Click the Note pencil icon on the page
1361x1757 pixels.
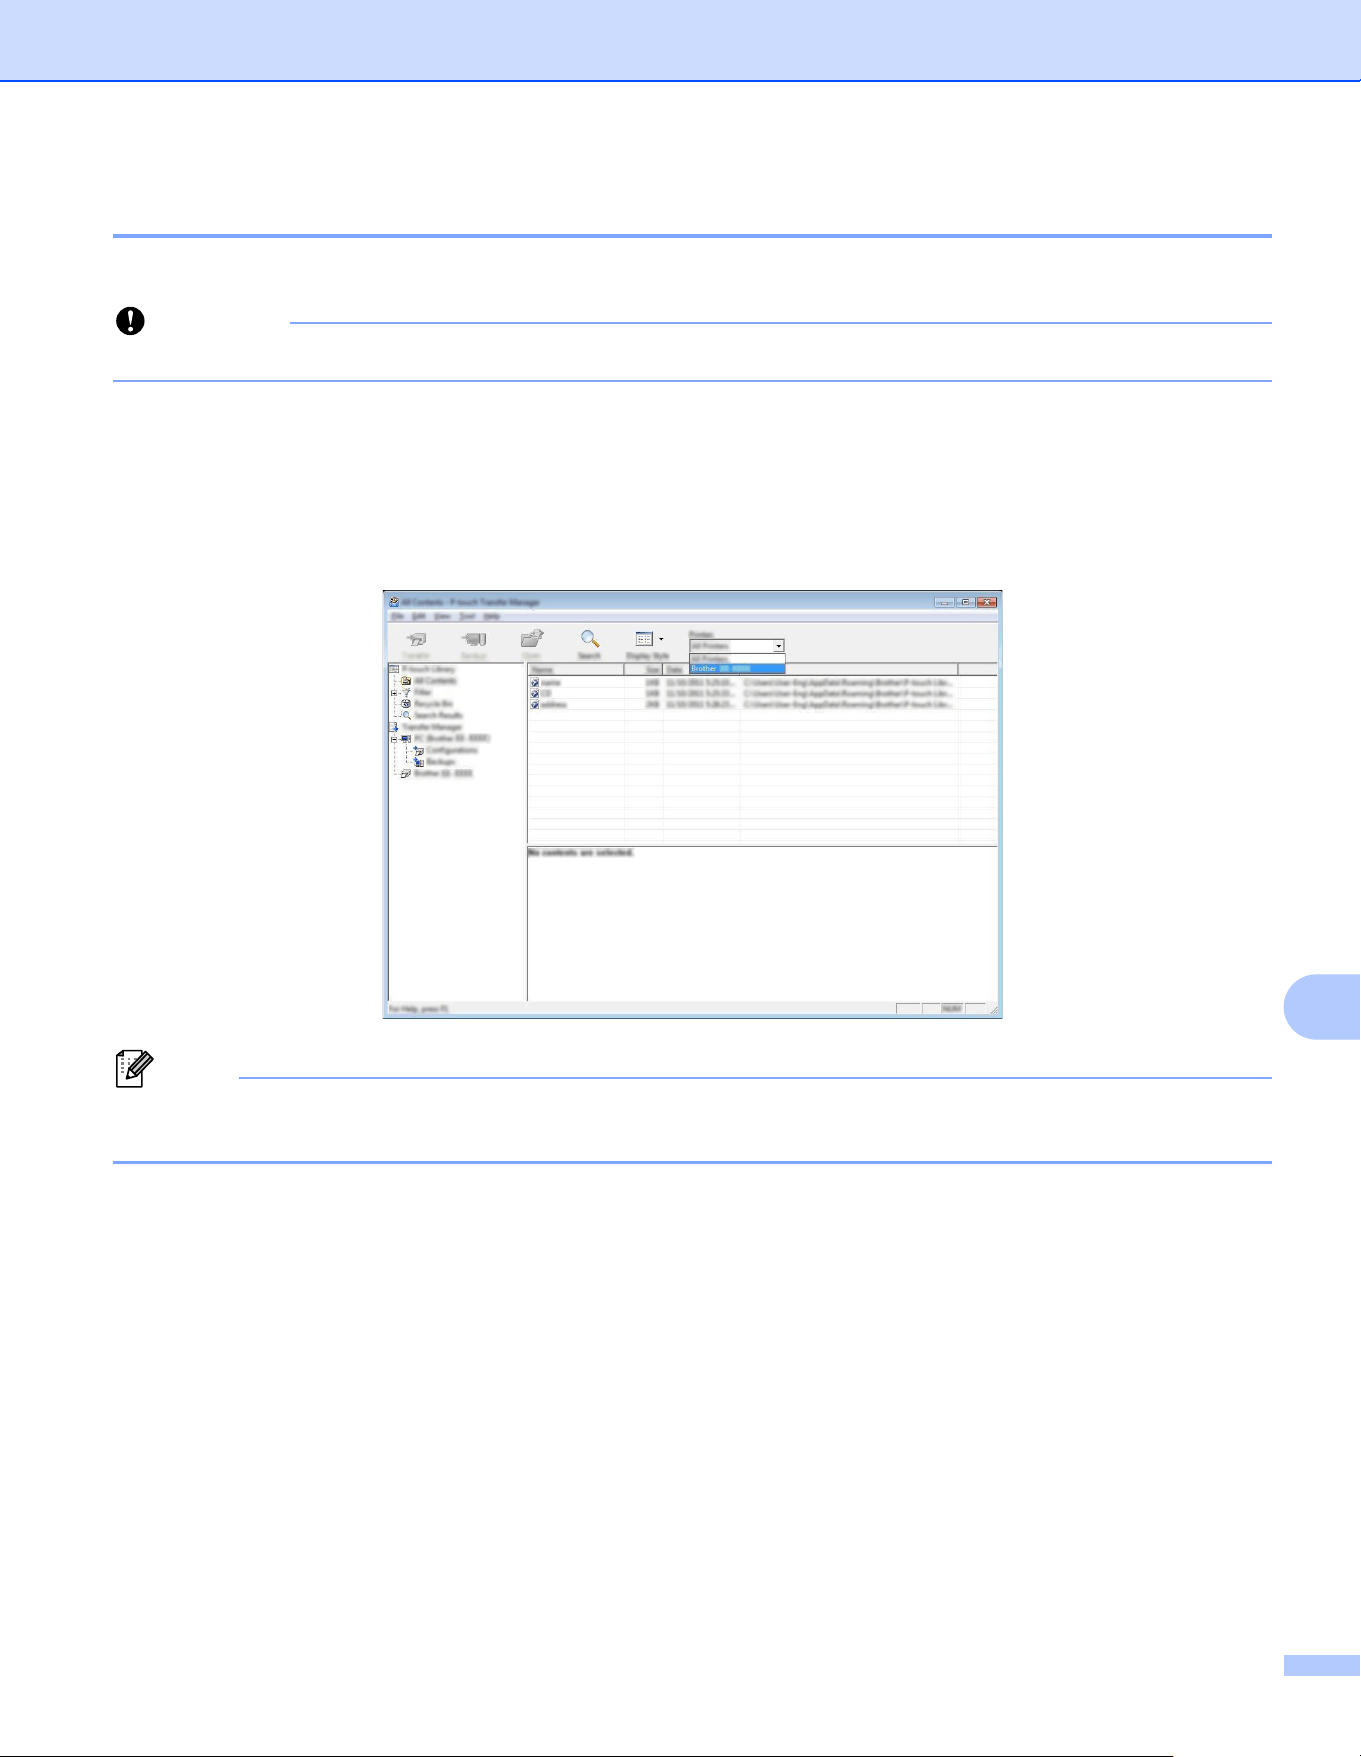point(135,1069)
